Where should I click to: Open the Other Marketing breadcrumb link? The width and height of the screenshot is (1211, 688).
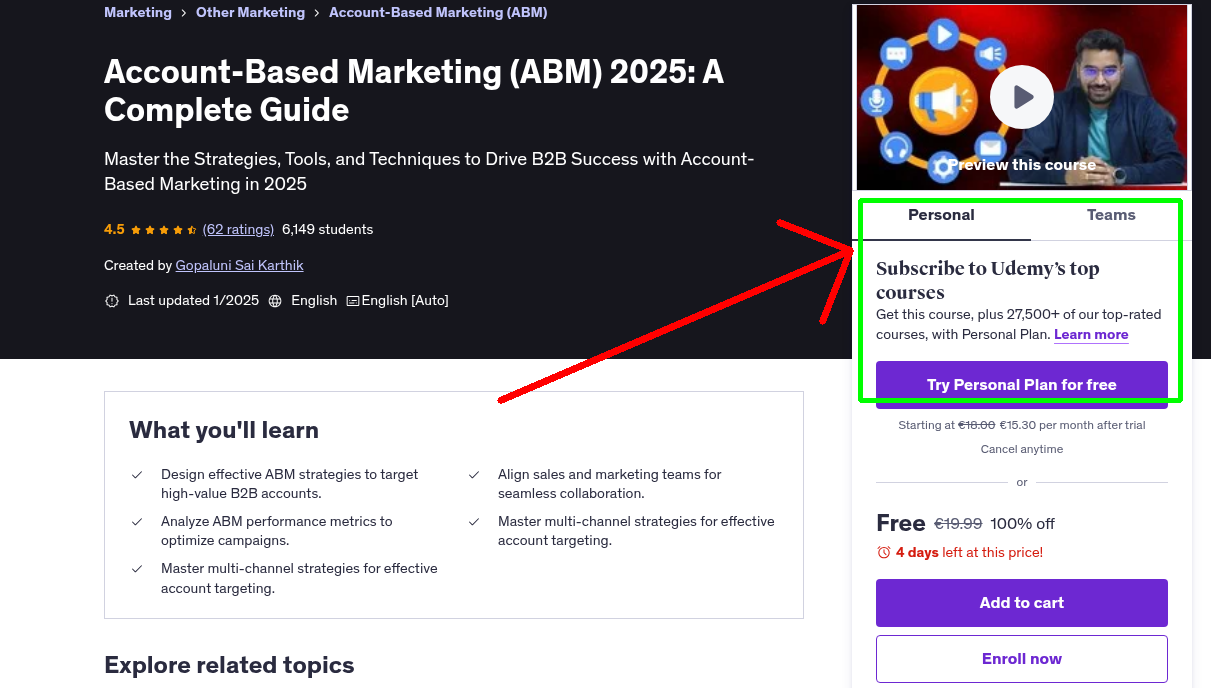point(250,13)
